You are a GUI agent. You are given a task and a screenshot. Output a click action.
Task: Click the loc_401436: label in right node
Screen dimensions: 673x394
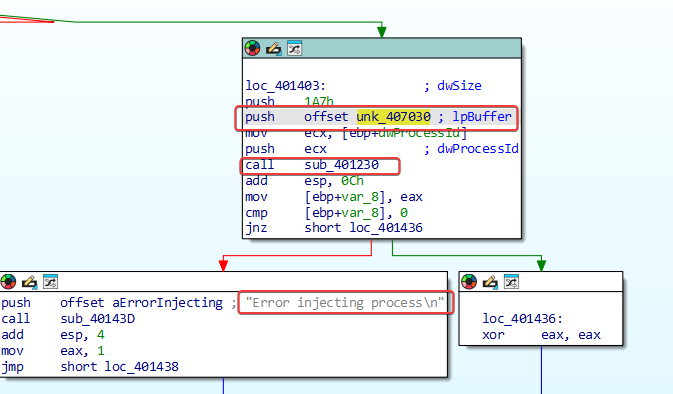(522, 319)
